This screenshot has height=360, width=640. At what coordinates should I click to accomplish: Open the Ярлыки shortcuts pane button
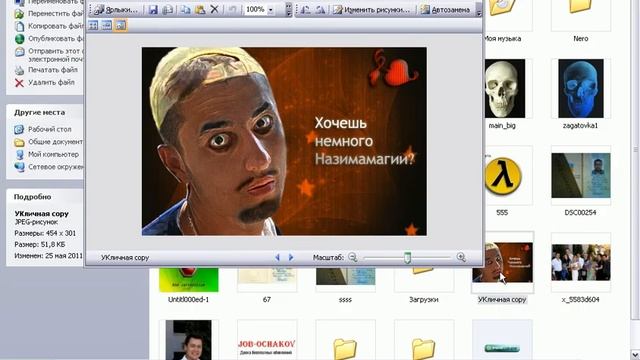[116, 9]
